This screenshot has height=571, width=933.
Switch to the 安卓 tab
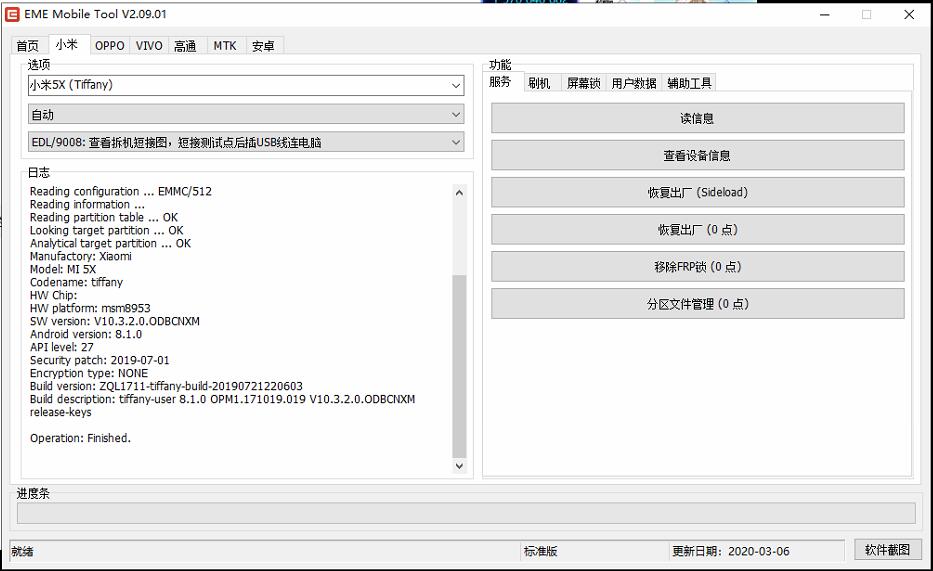click(x=264, y=46)
